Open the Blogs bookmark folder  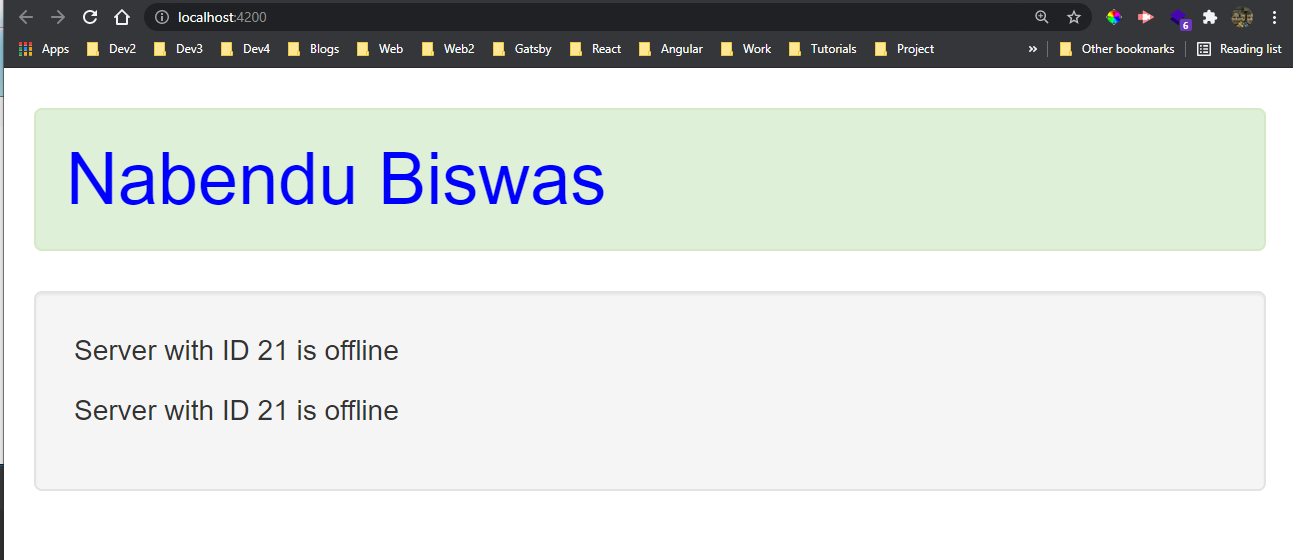click(x=313, y=49)
